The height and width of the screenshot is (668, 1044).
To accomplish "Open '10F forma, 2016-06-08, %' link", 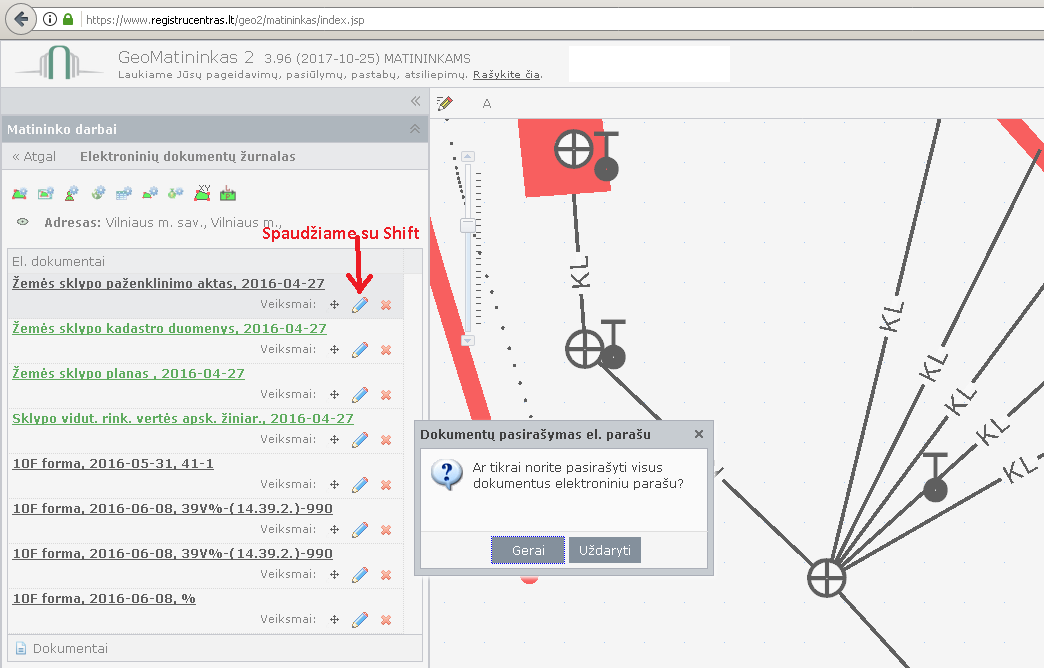I will 104,598.
